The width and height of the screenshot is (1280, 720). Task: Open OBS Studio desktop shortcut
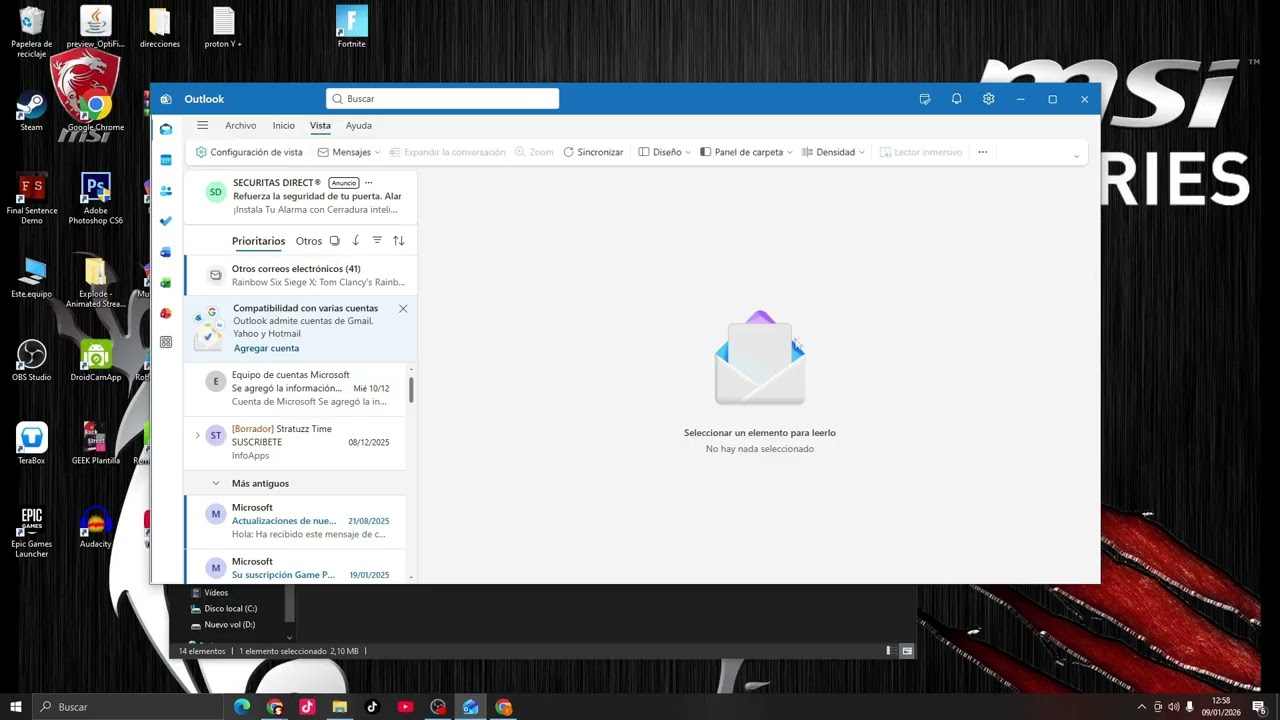click(x=32, y=361)
